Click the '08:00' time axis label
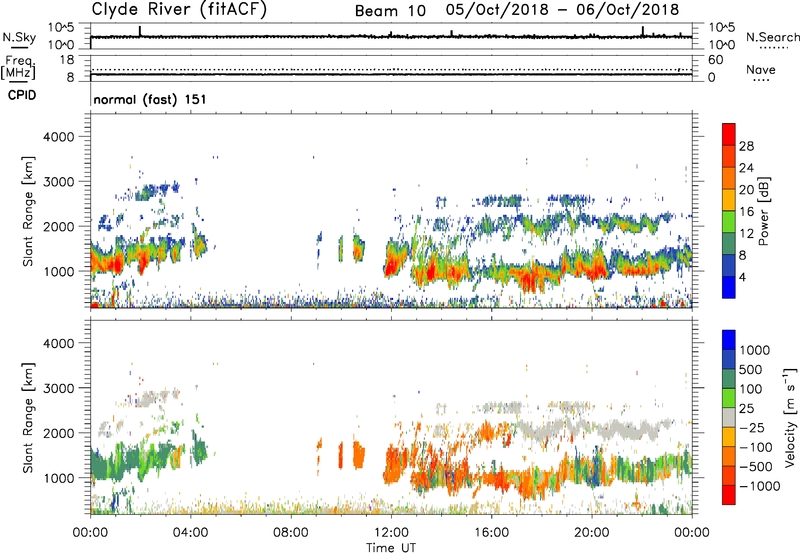 pyautogui.click(x=291, y=533)
